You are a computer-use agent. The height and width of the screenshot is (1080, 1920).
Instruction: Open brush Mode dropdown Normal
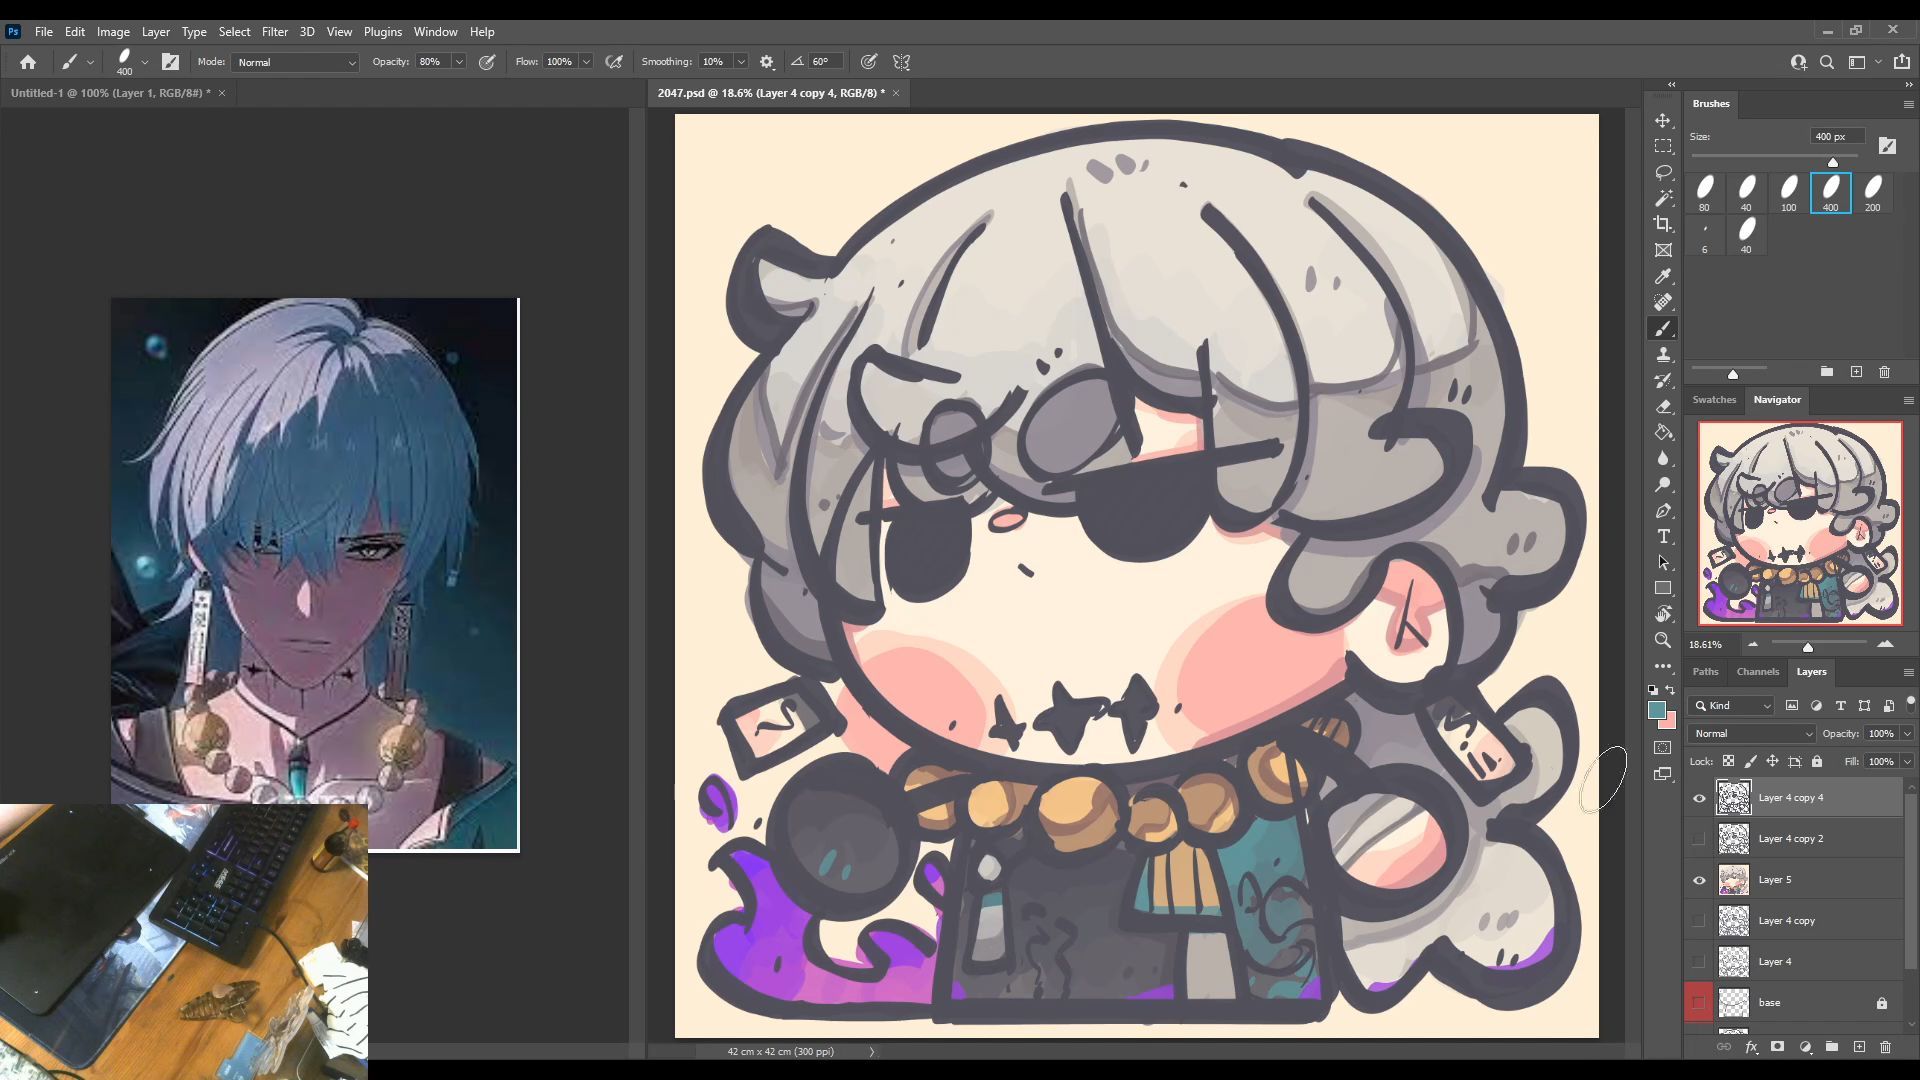point(296,62)
